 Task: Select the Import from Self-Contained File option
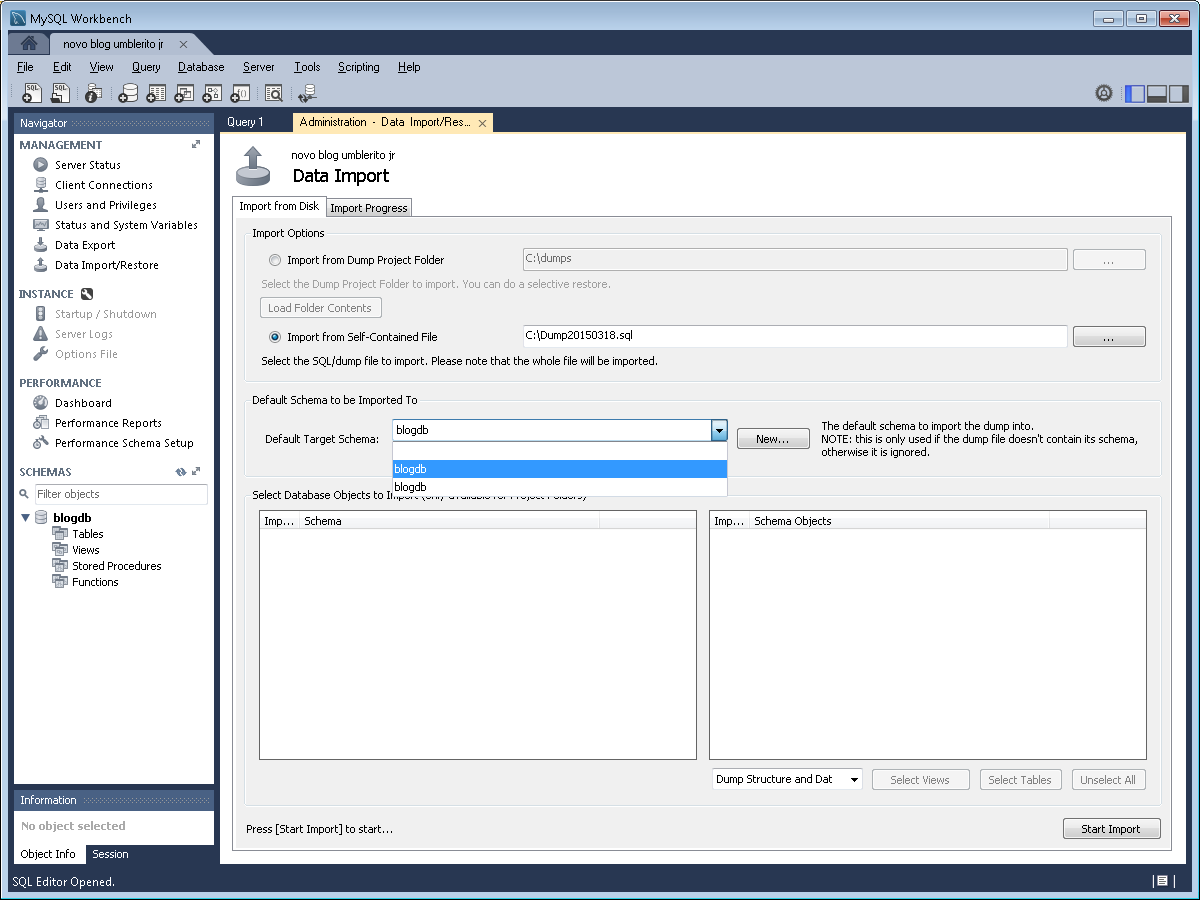point(274,337)
